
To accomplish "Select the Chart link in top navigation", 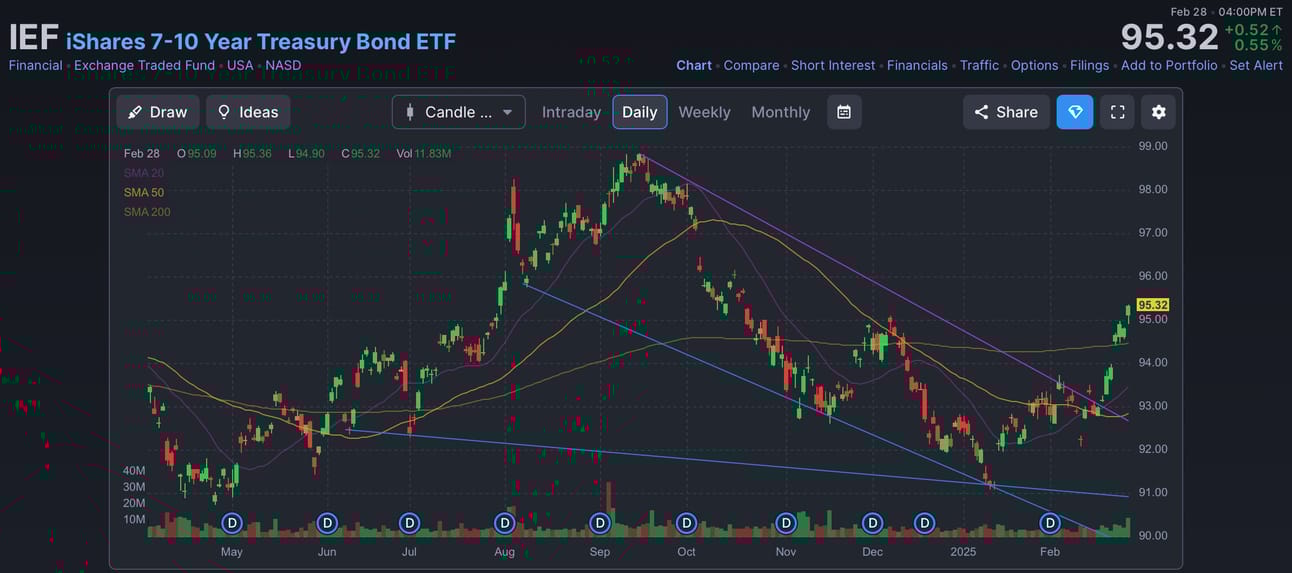I will [x=694, y=65].
